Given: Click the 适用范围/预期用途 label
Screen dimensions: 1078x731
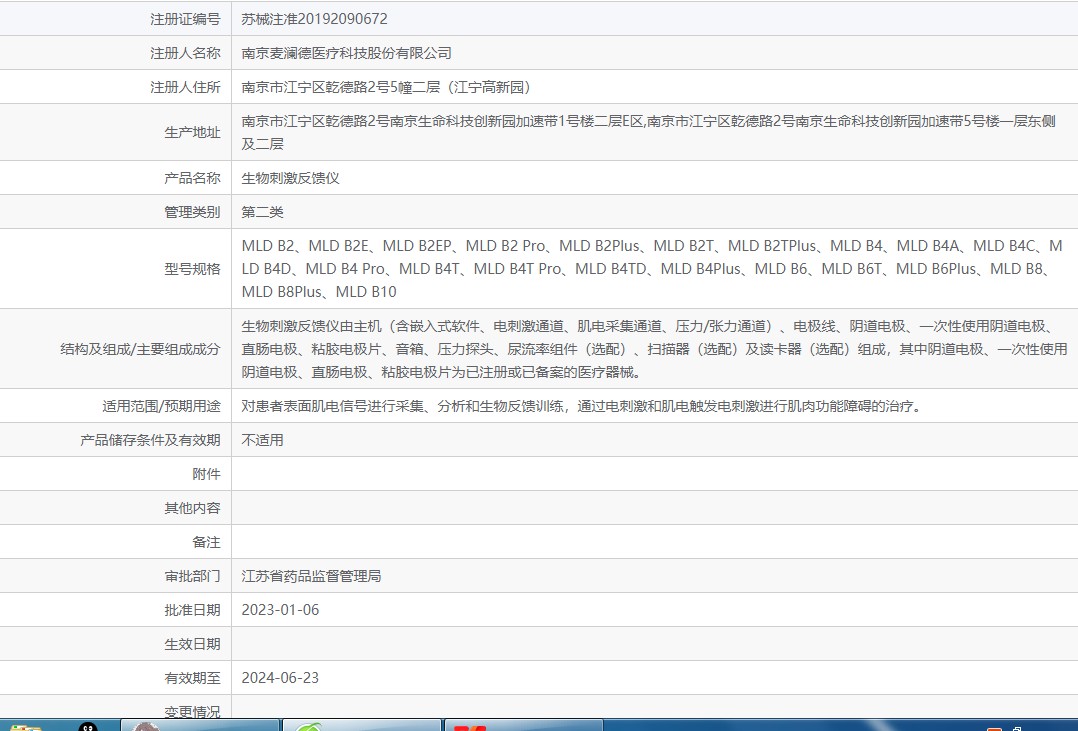Looking at the screenshot, I should pyautogui.click(x=161, y=406).
